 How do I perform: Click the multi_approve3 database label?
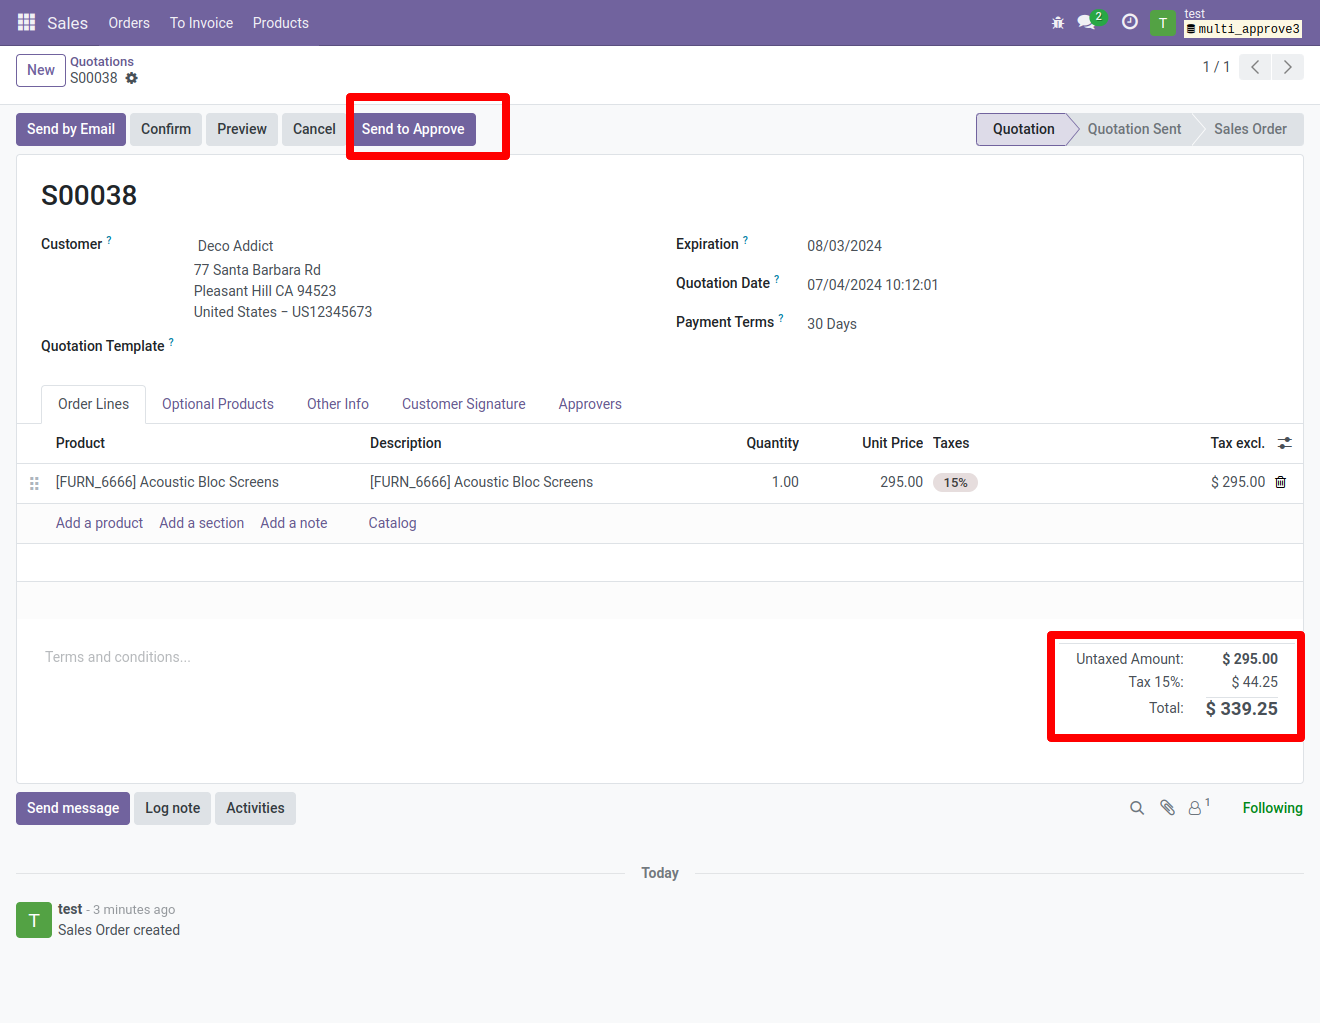coord(1243,29)
